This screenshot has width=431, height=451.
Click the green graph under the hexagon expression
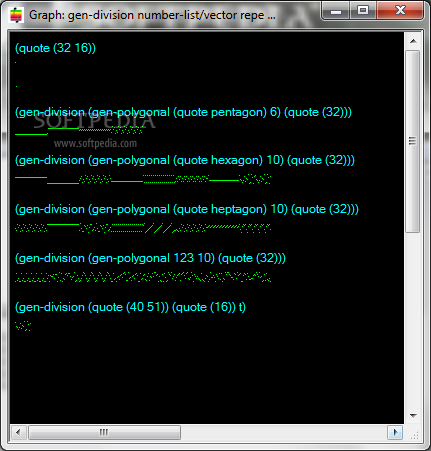click(x=143, y=179)
